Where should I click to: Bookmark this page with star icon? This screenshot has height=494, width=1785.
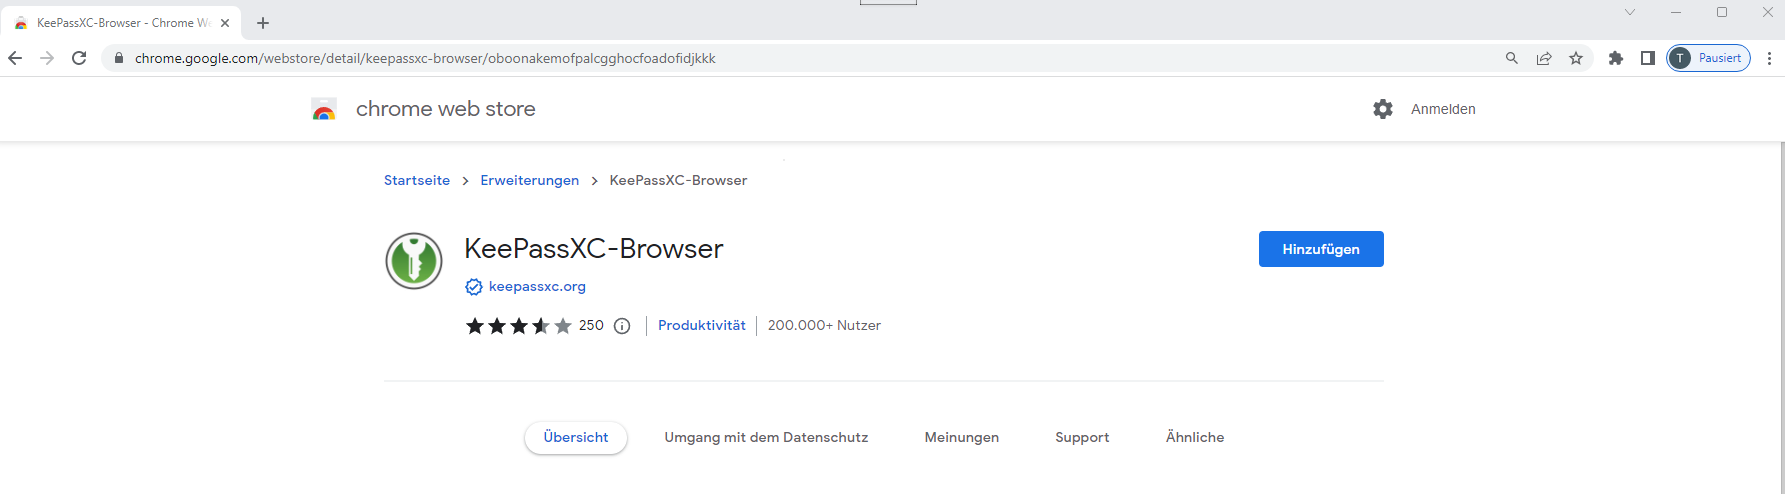point(1576,58)
